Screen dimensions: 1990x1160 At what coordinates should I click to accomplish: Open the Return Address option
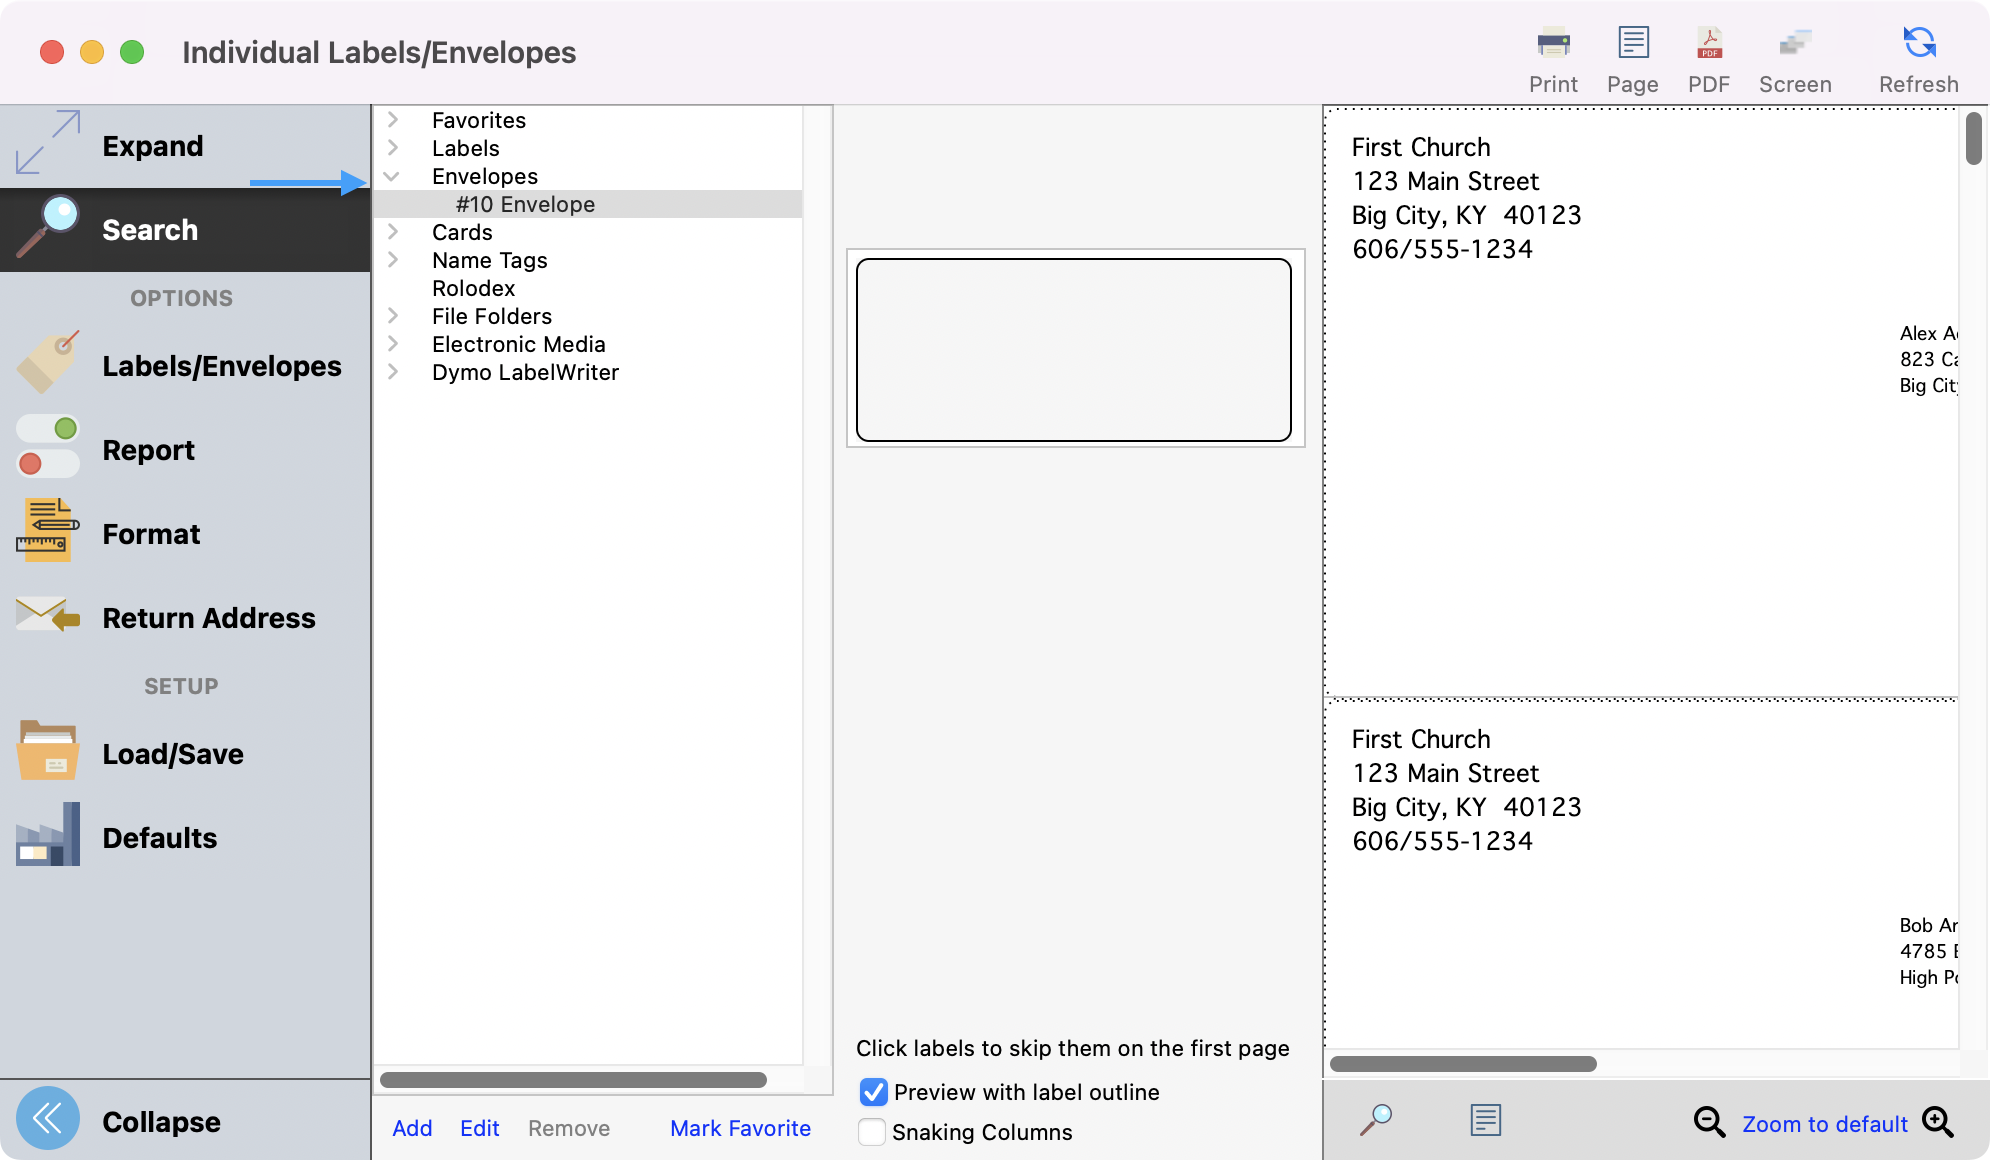(x=208, y=618)
